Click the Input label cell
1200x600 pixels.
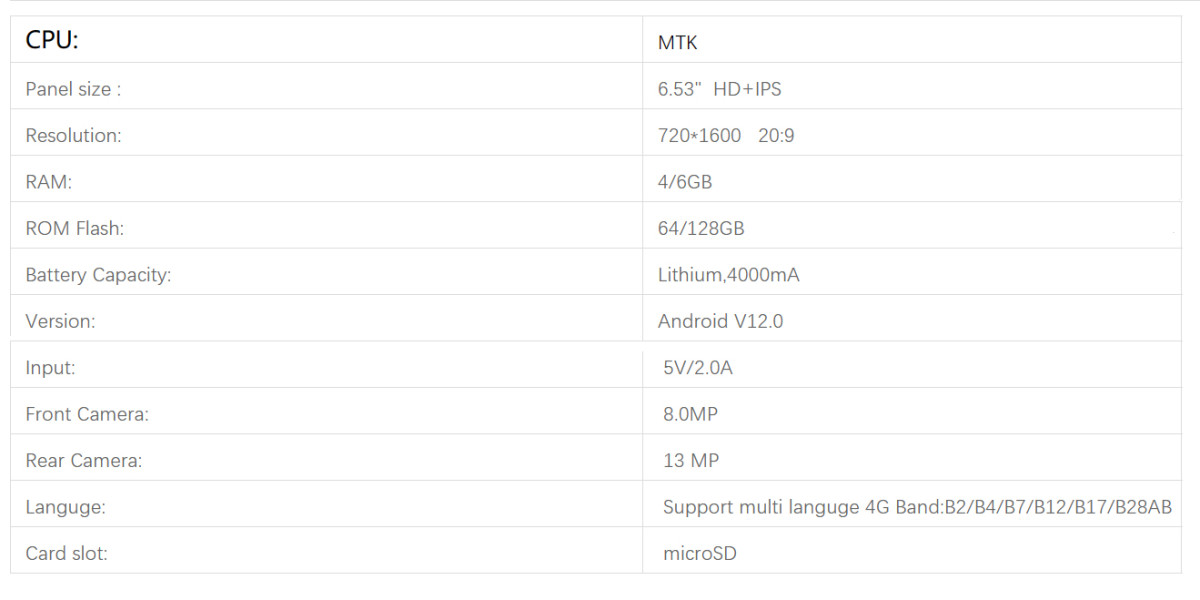50,368
